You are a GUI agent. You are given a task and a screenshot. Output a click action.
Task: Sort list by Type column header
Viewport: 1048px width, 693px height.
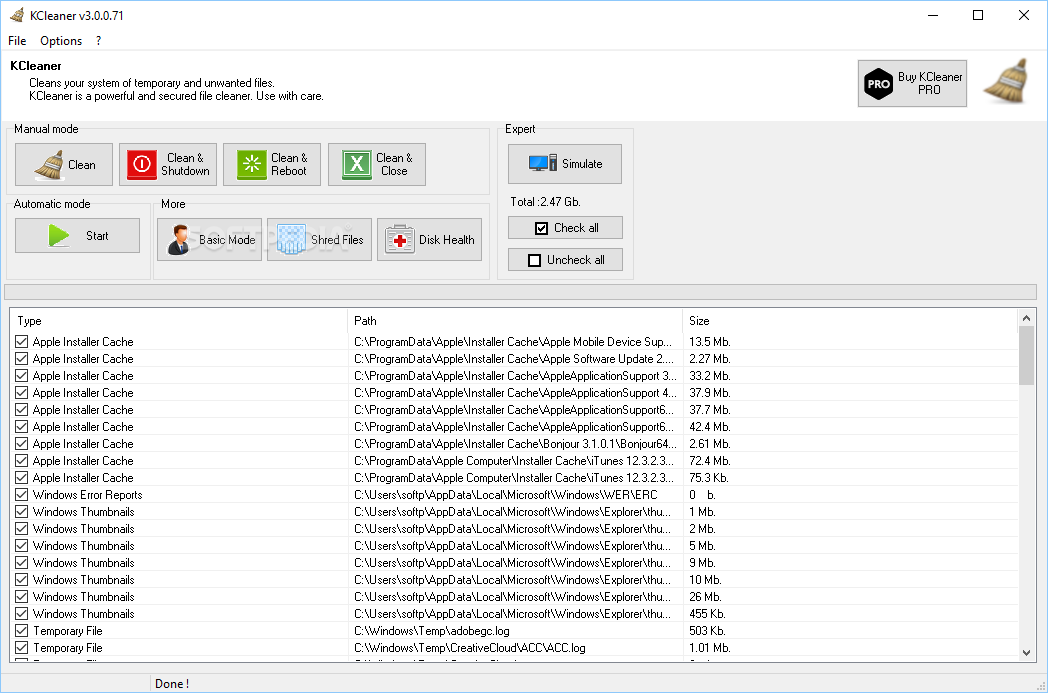(x=179, y=321)
